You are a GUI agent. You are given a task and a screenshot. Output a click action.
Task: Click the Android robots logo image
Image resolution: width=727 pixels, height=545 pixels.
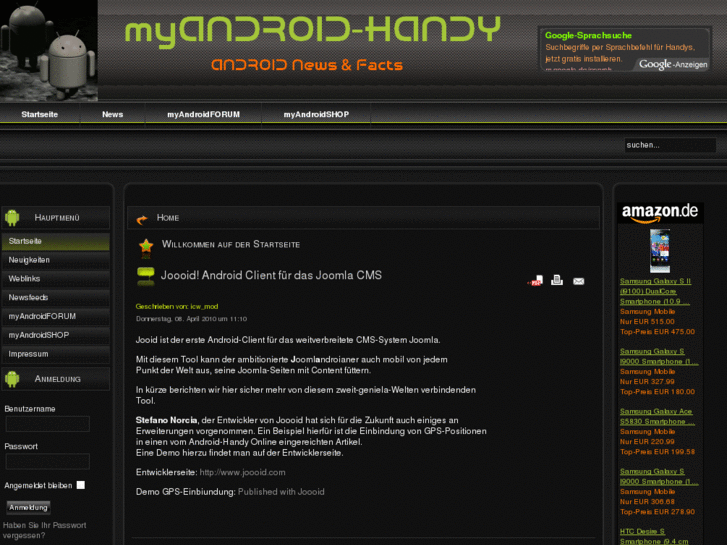(49, 50)
